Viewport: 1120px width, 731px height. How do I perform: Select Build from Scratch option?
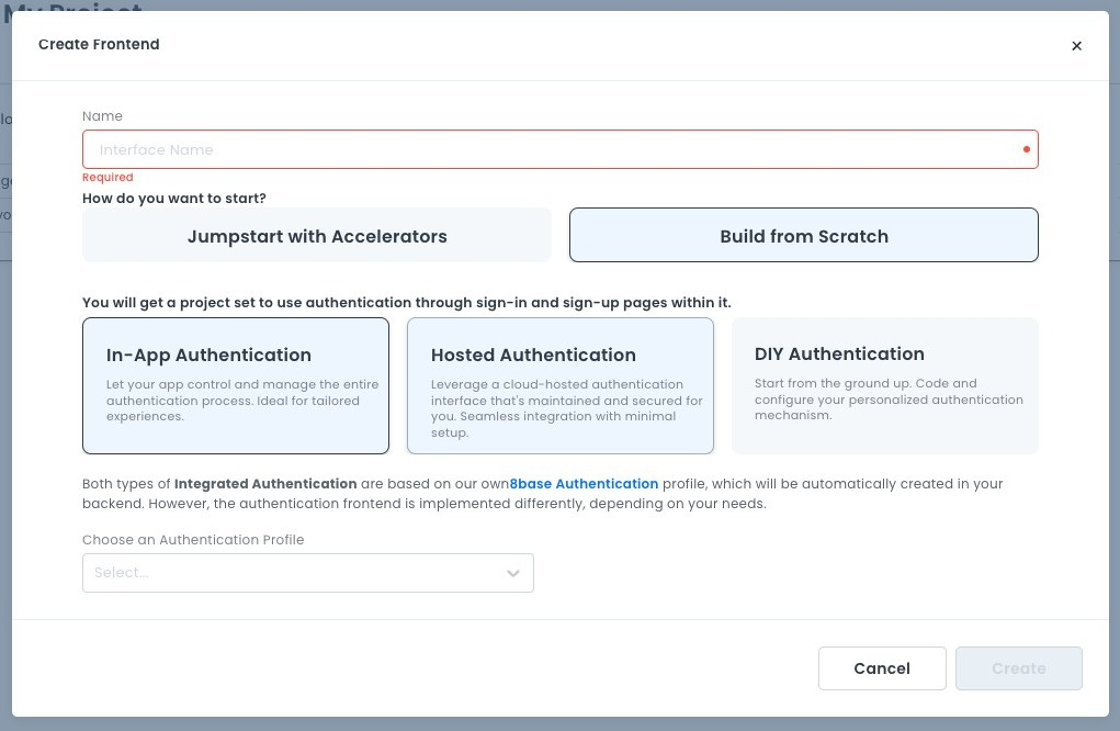coord(804,236)
